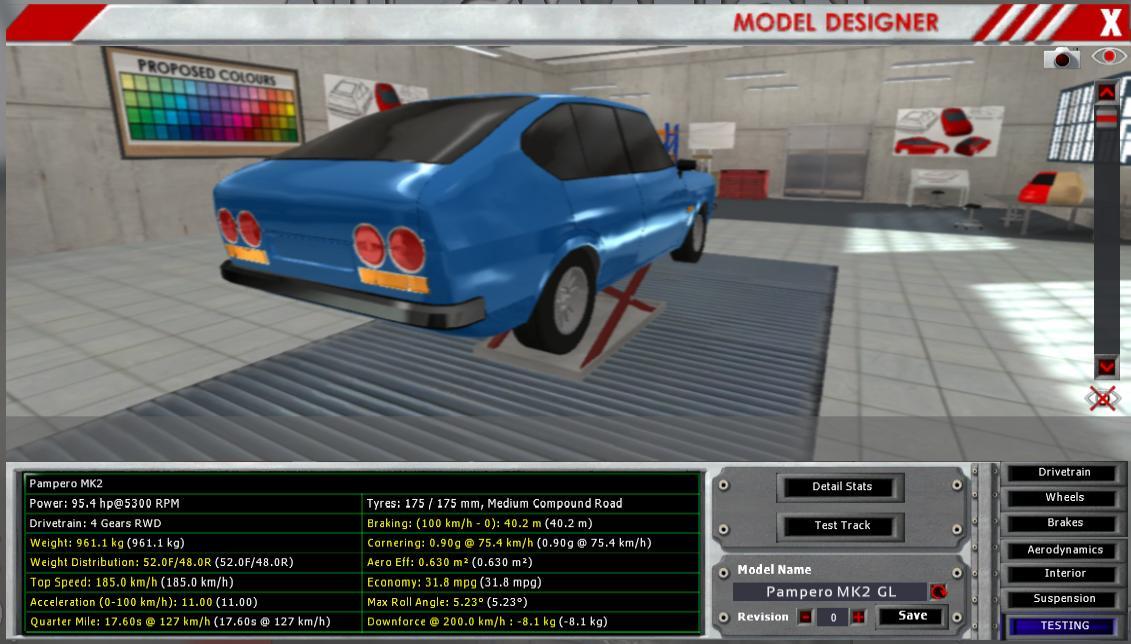Open the Drivetrain tab
Image resolution: width=1131 pixels, height=644 pixels.
1063,472
